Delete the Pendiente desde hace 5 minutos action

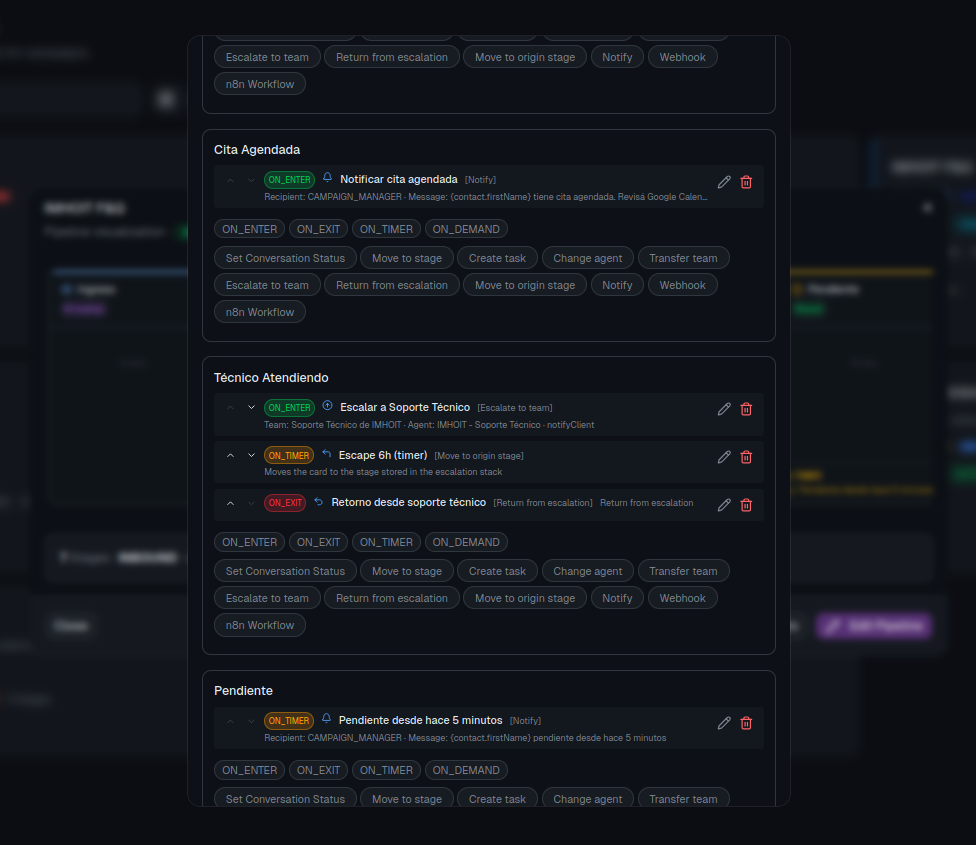[x=746, y=723]
